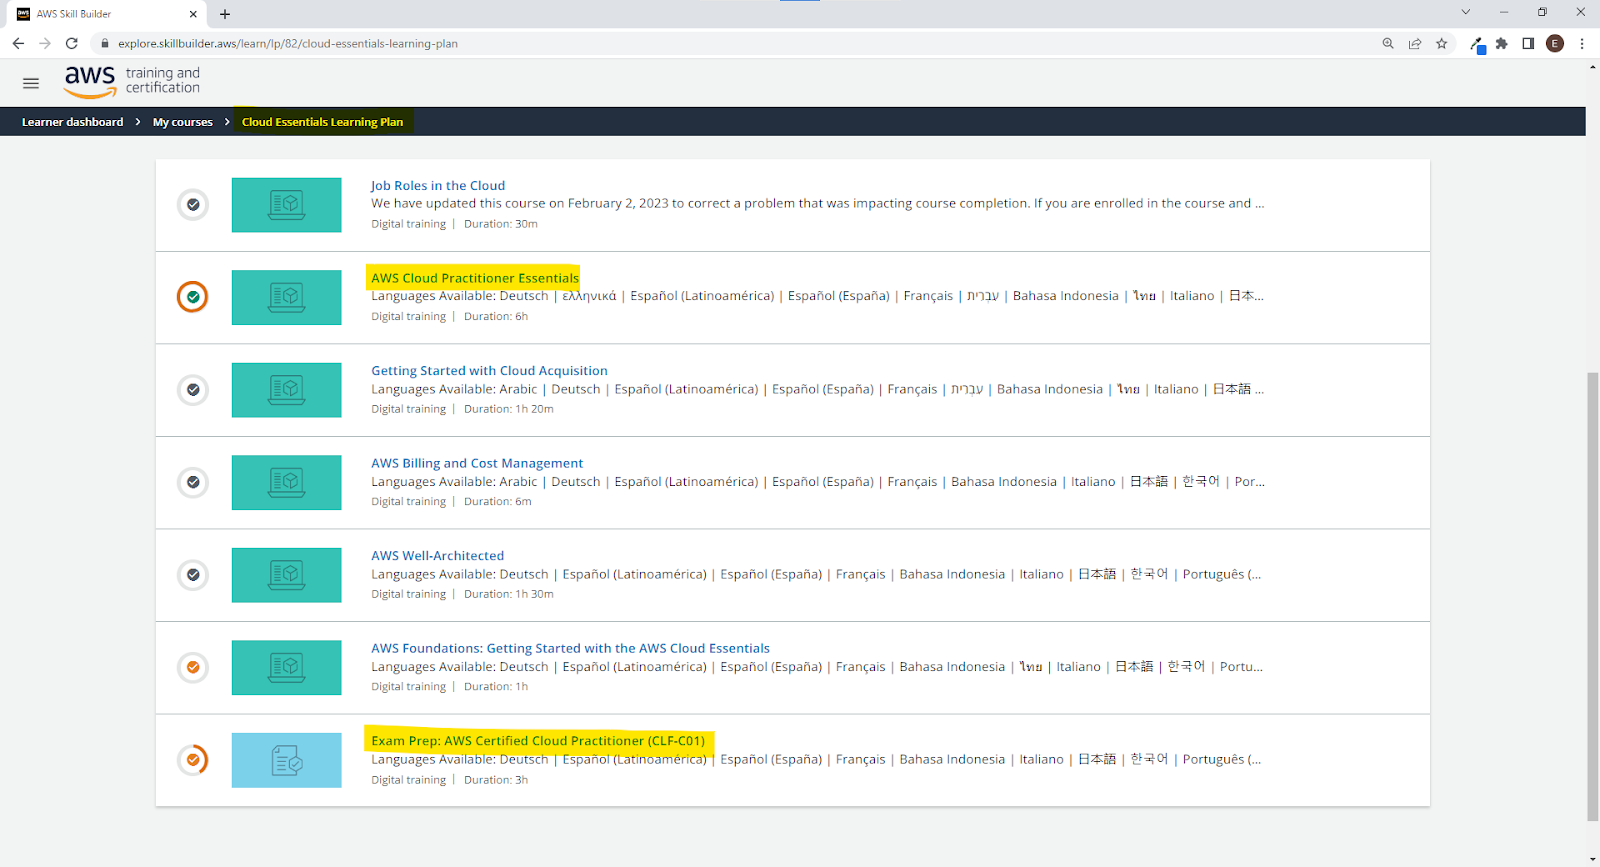Go to My courses breadcrumb
The image size is (1600, 867).
pos(183,122)
